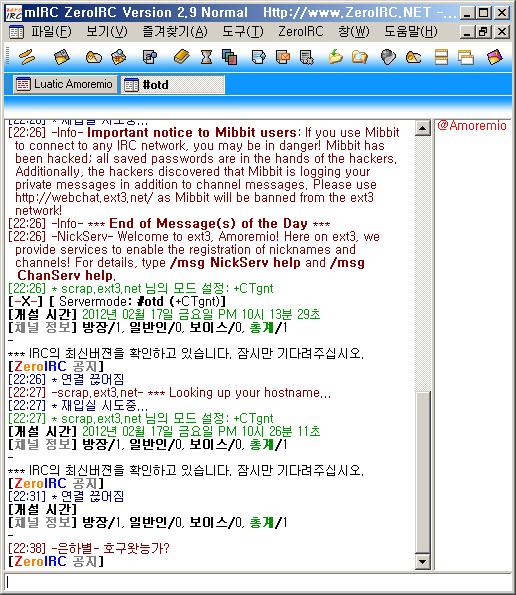Click the yellow address book toolbar icon
This screenshot has height=595, width=516.
(x=181, y=57)
